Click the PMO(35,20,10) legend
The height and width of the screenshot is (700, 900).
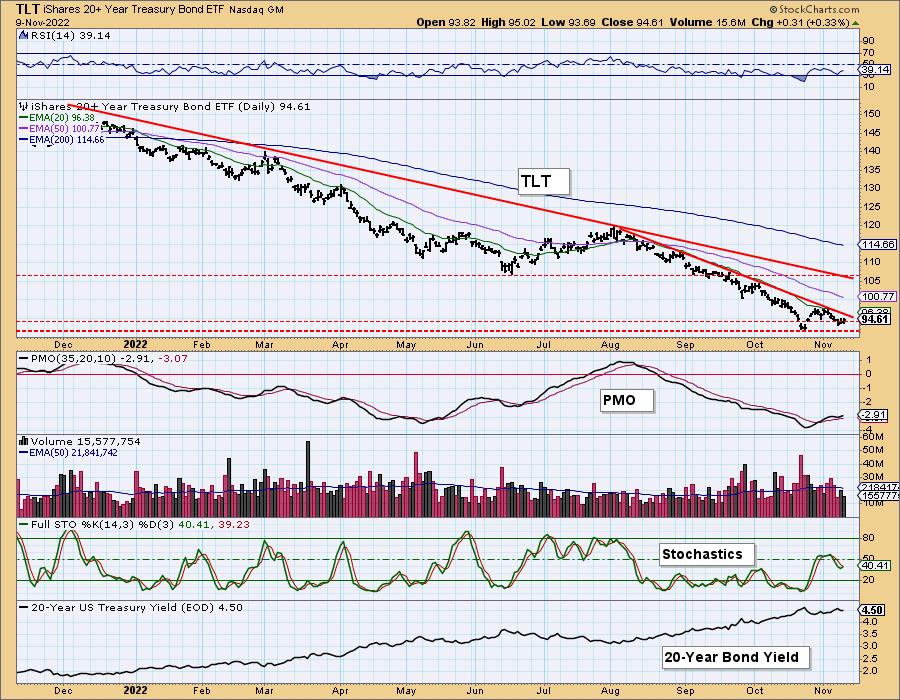[x=103, y=359]
